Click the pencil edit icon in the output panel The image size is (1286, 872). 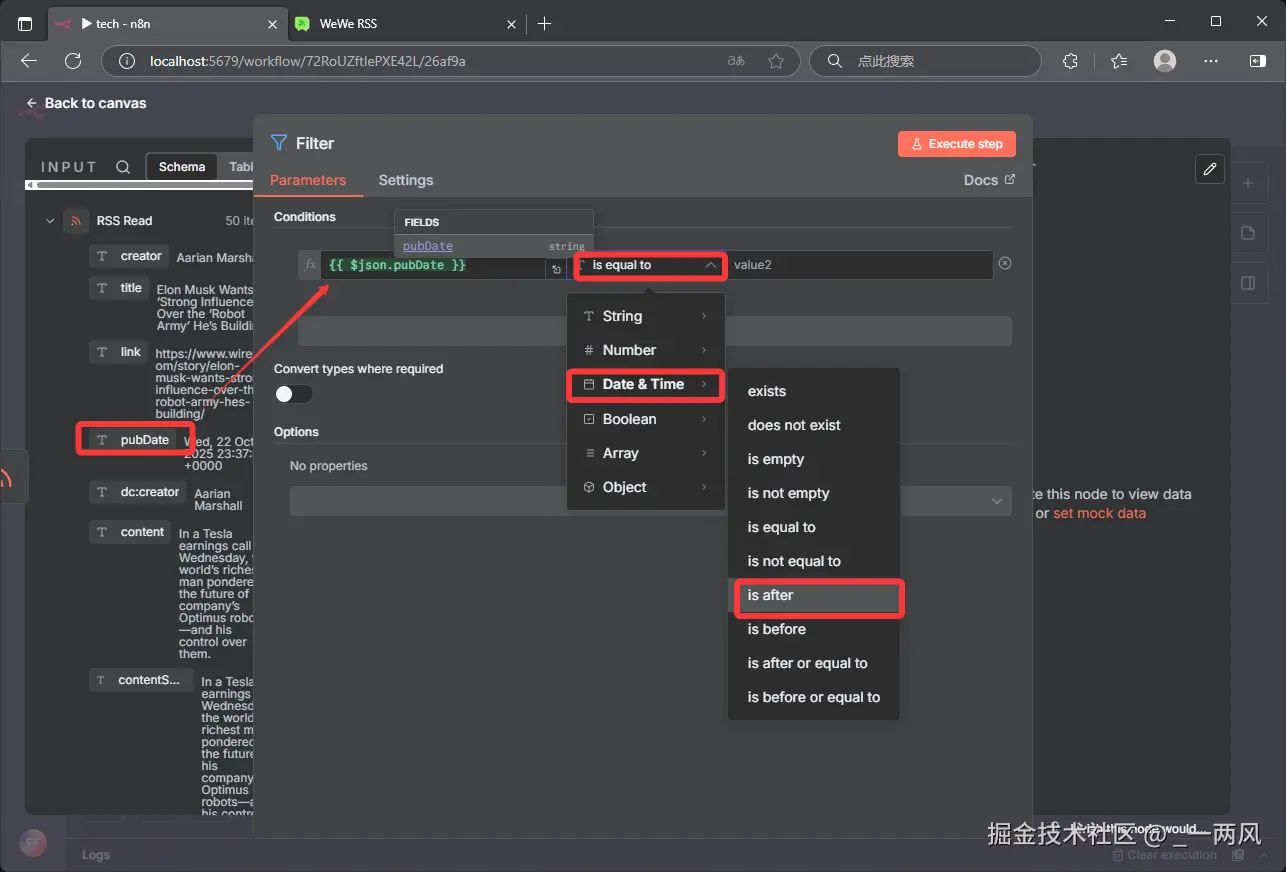pos(1209,169)
